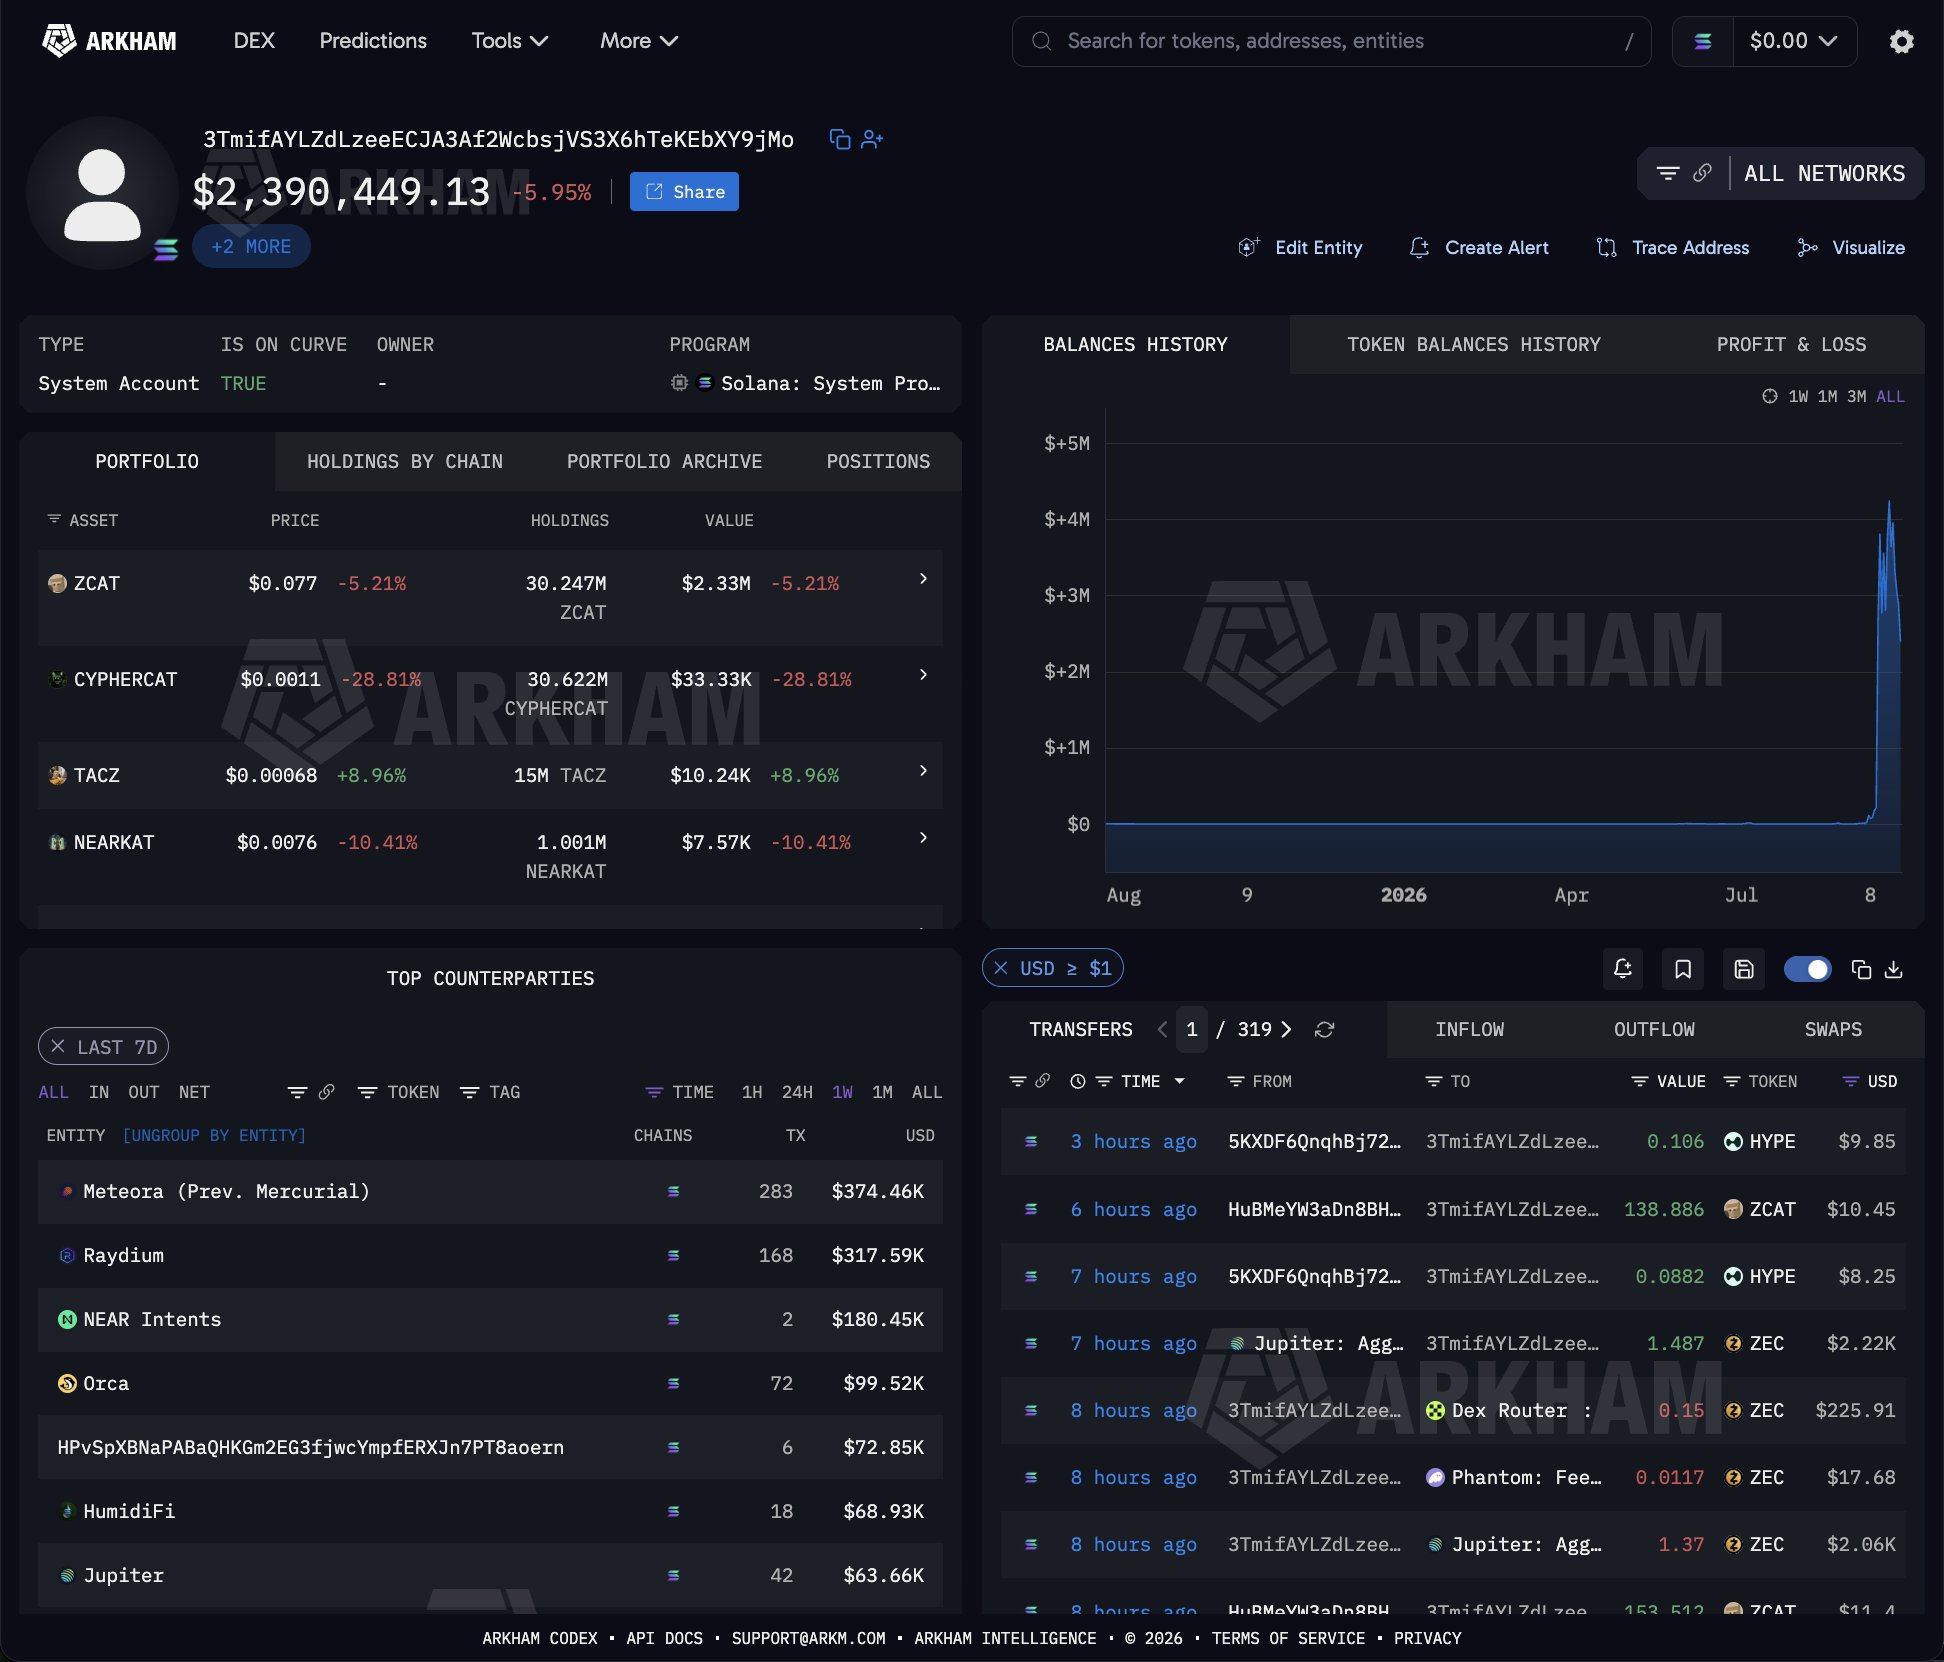Click the bookmark icon above transfers
This screenshot has height=1662, width=1944.
coord(1683,968)
